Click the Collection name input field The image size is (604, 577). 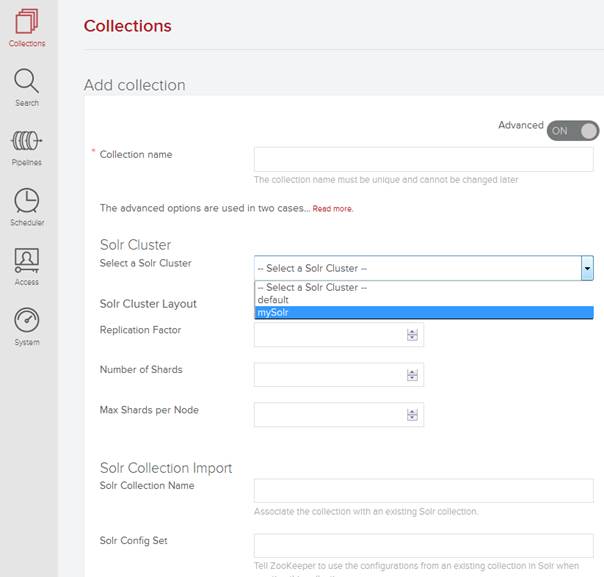(423, 160)
